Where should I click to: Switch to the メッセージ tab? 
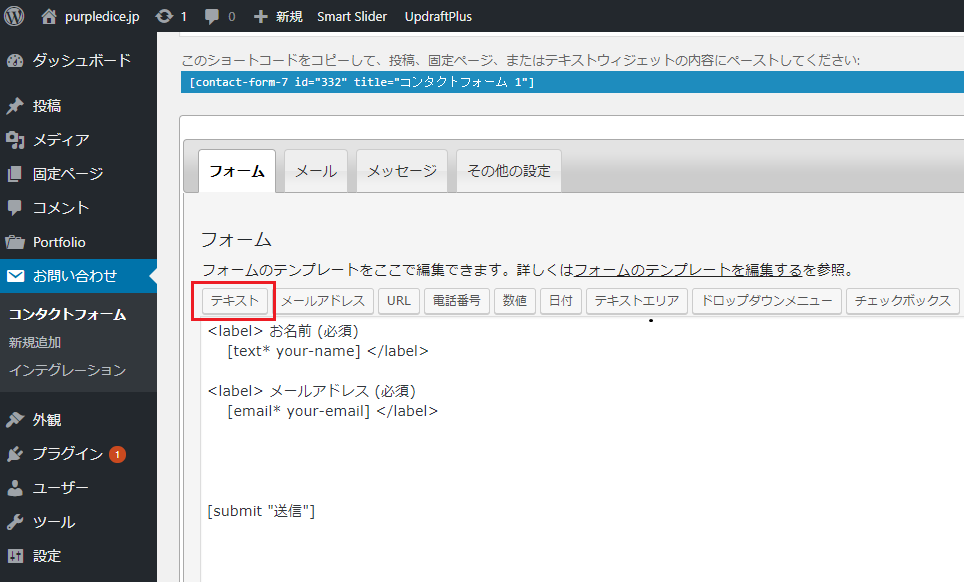point(402,171)
